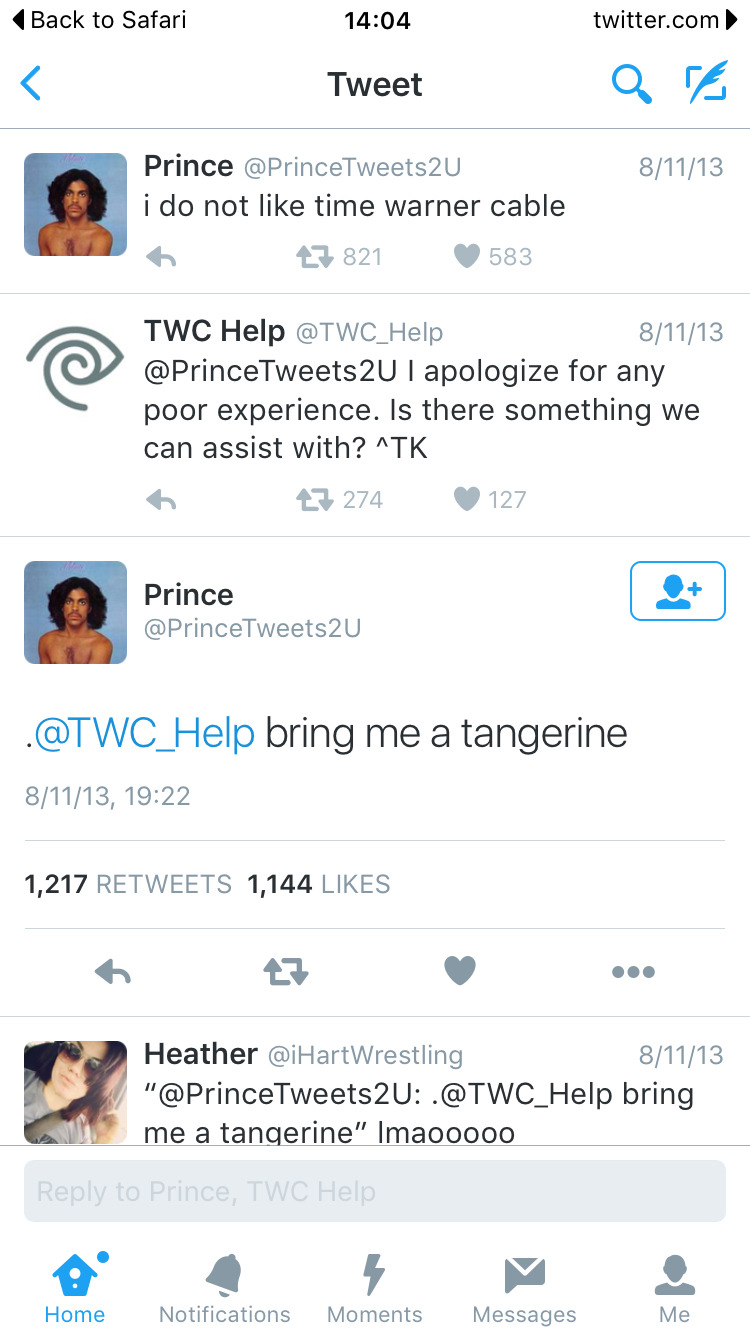Retweet TWC Help's reply showing 274
The width and height of the screenshot is (750, 1334).
(x=340, y=499)
